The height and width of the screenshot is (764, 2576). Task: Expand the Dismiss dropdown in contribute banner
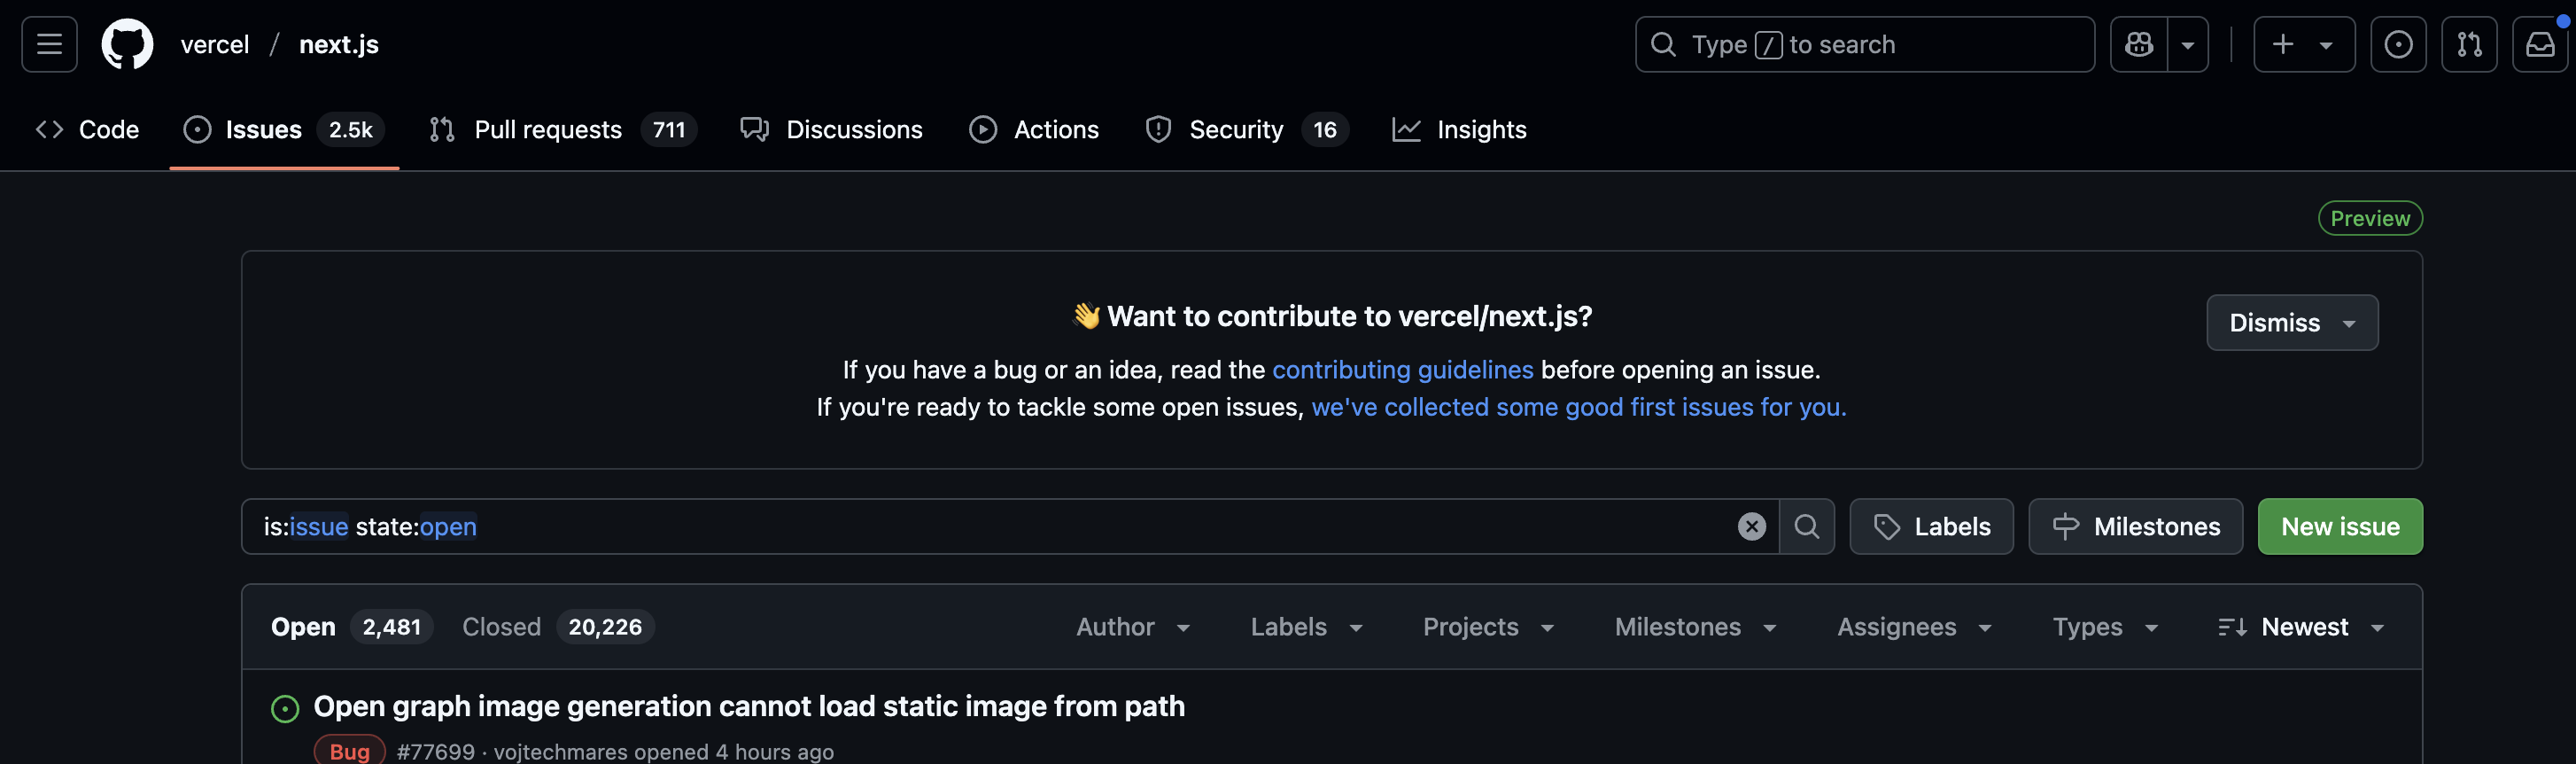(2292, 322)
